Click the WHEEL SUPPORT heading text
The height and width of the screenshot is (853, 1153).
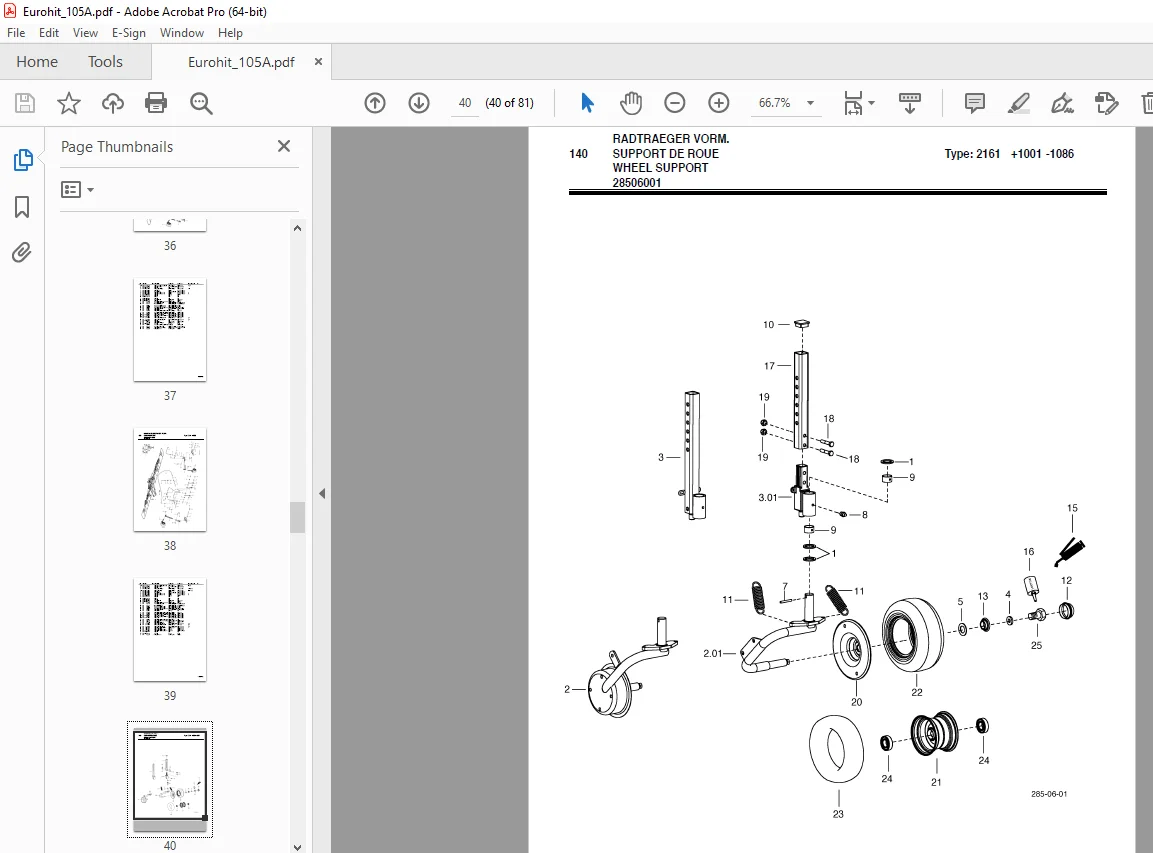click(x=660, y=168)
